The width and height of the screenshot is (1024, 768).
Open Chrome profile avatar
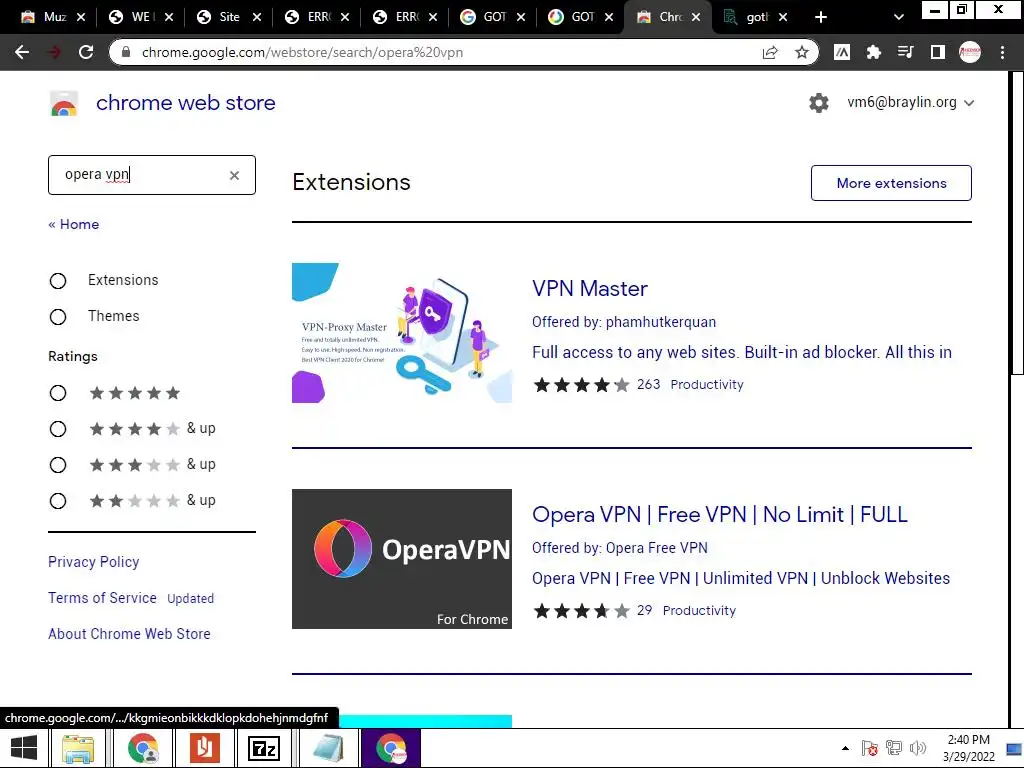pyautogui.click(x=970, y=52)
